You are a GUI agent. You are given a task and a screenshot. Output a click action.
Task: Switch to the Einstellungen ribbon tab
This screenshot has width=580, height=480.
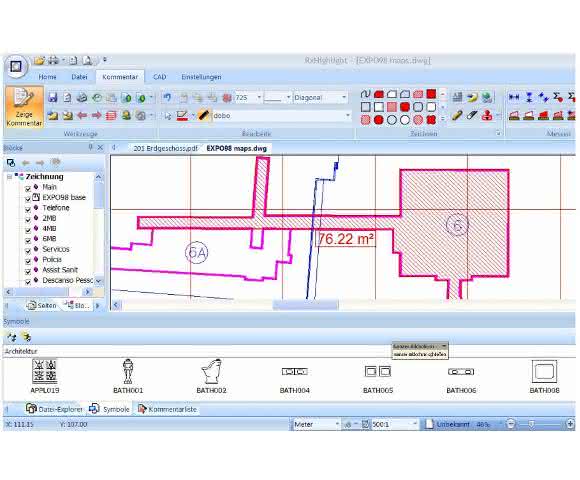pos(201,77)
